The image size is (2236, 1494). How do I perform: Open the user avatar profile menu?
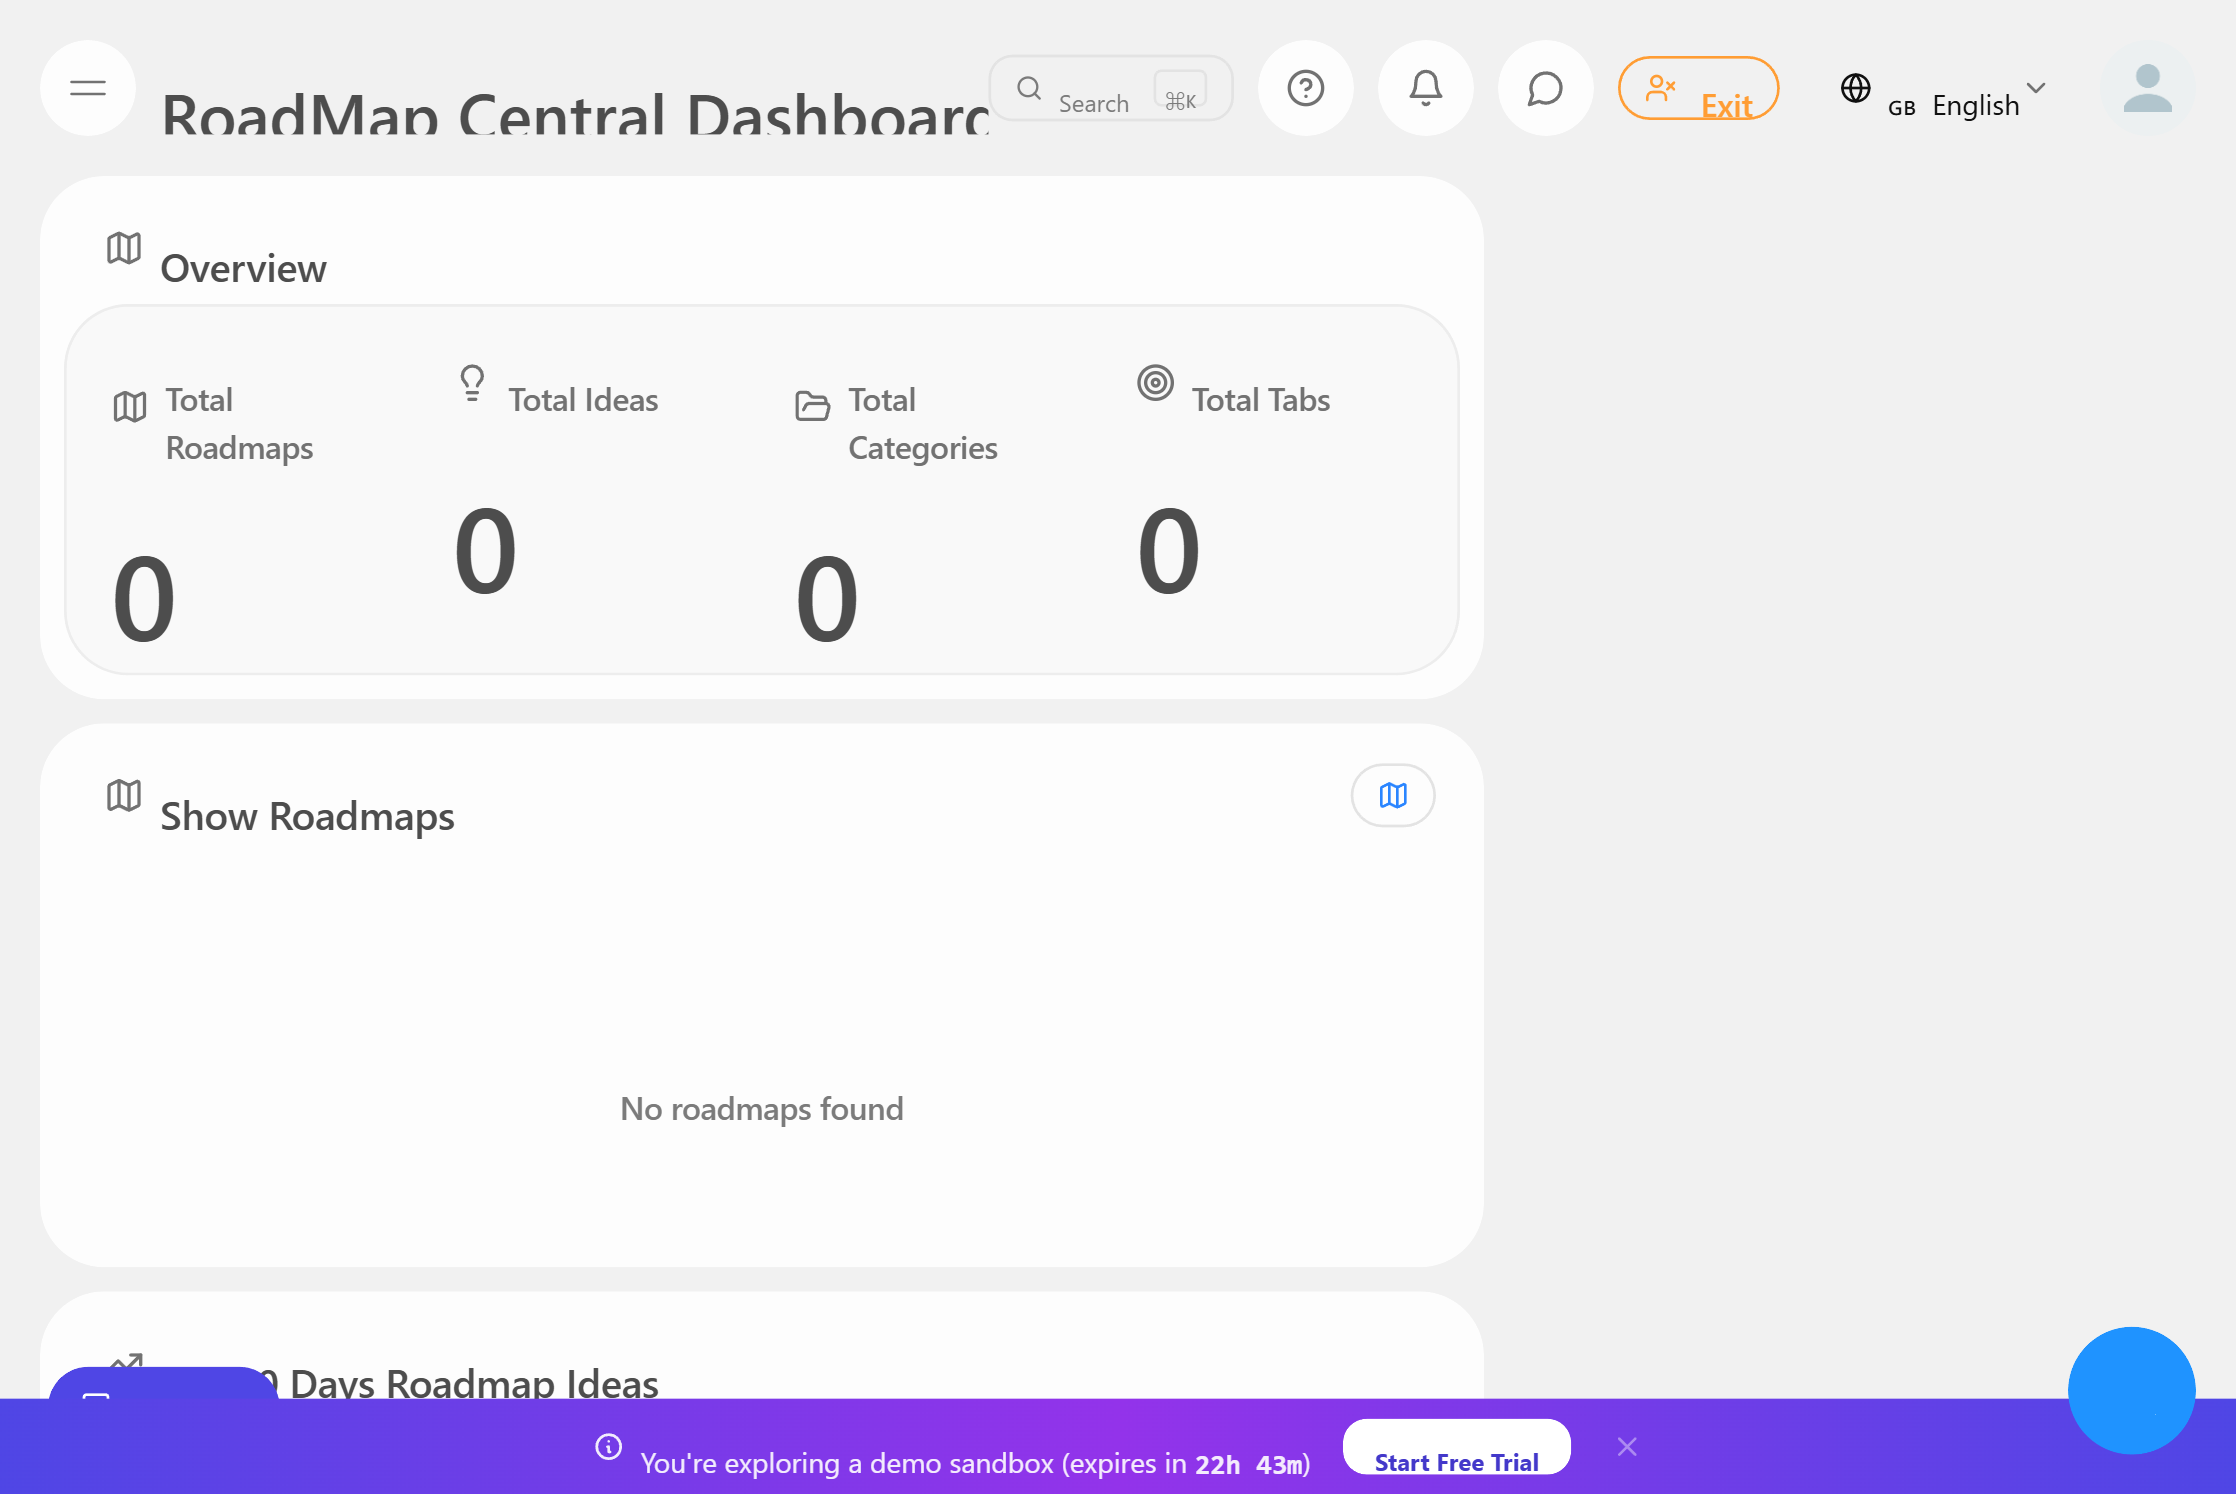coord(2148,88)
